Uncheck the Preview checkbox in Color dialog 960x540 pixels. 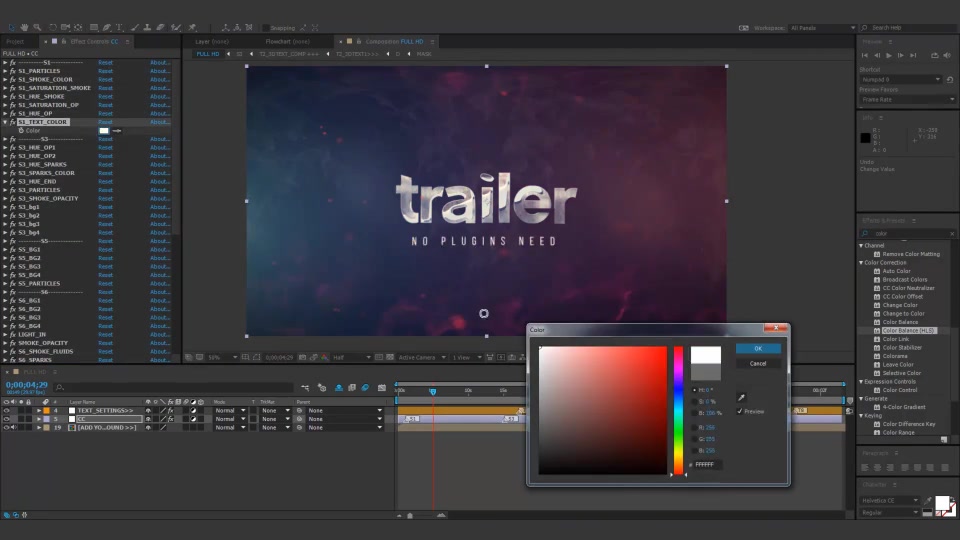pyautogui.click(x=740, y=411)
